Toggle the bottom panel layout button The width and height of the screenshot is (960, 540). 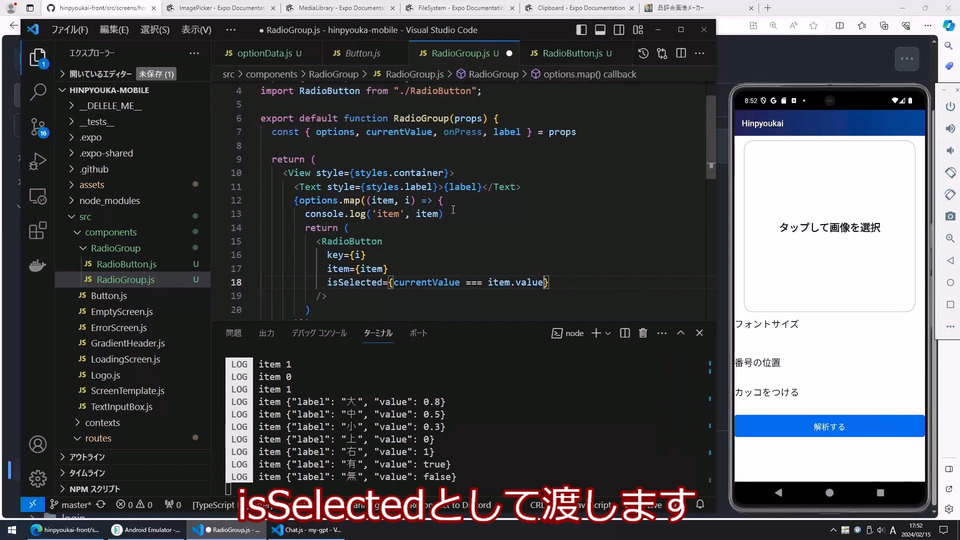600,29
